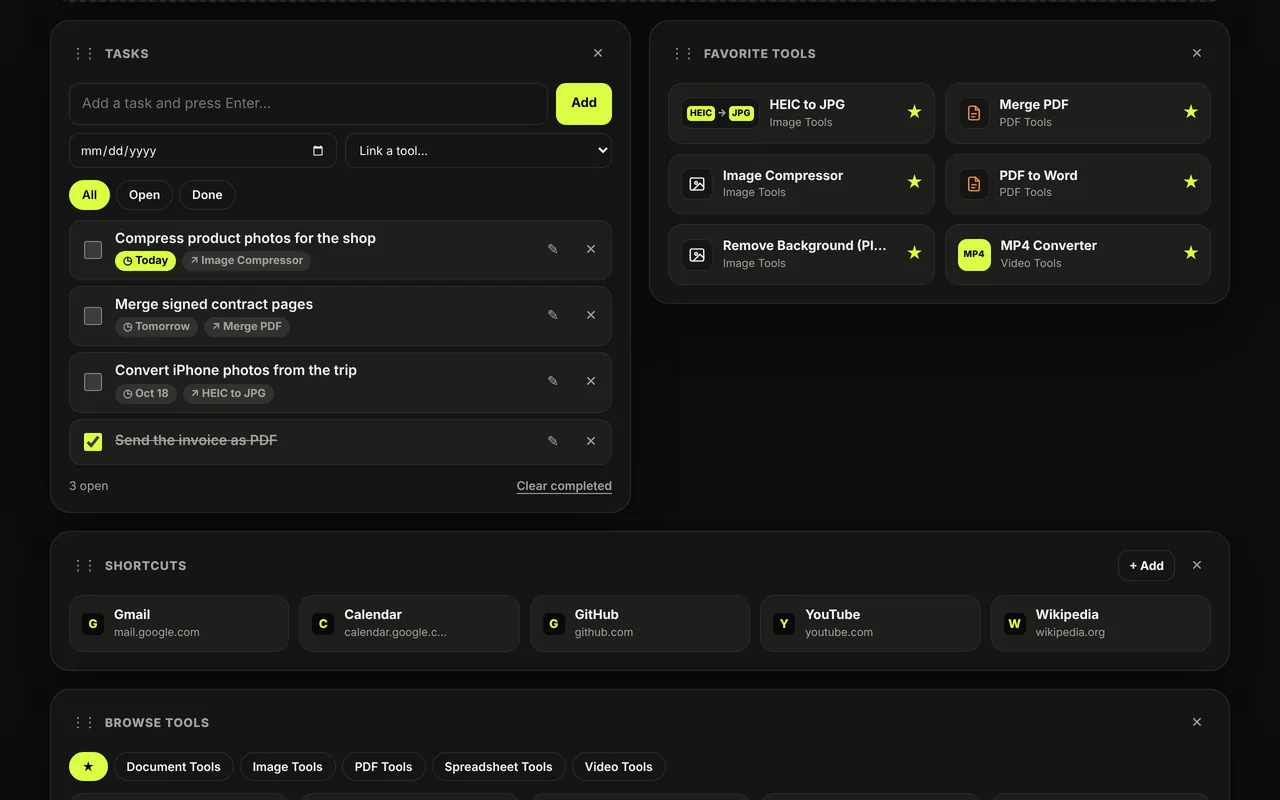Viewport: 1280px width, 800px height.
Task: Open the date picker calendar icon
Action: tap(318, 151)
